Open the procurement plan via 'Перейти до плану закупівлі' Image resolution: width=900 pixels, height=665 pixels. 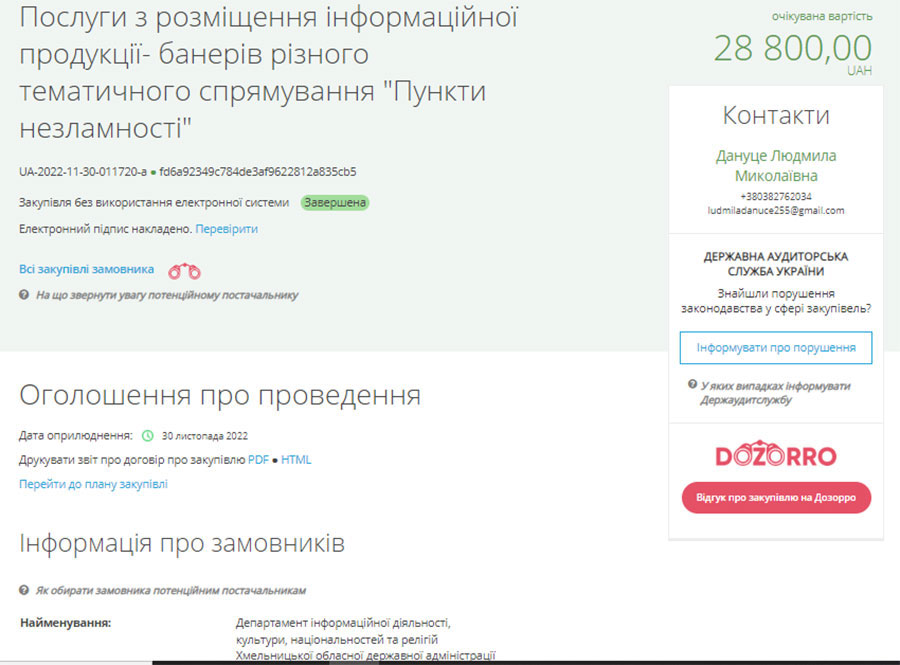click(x=93, y=484)
